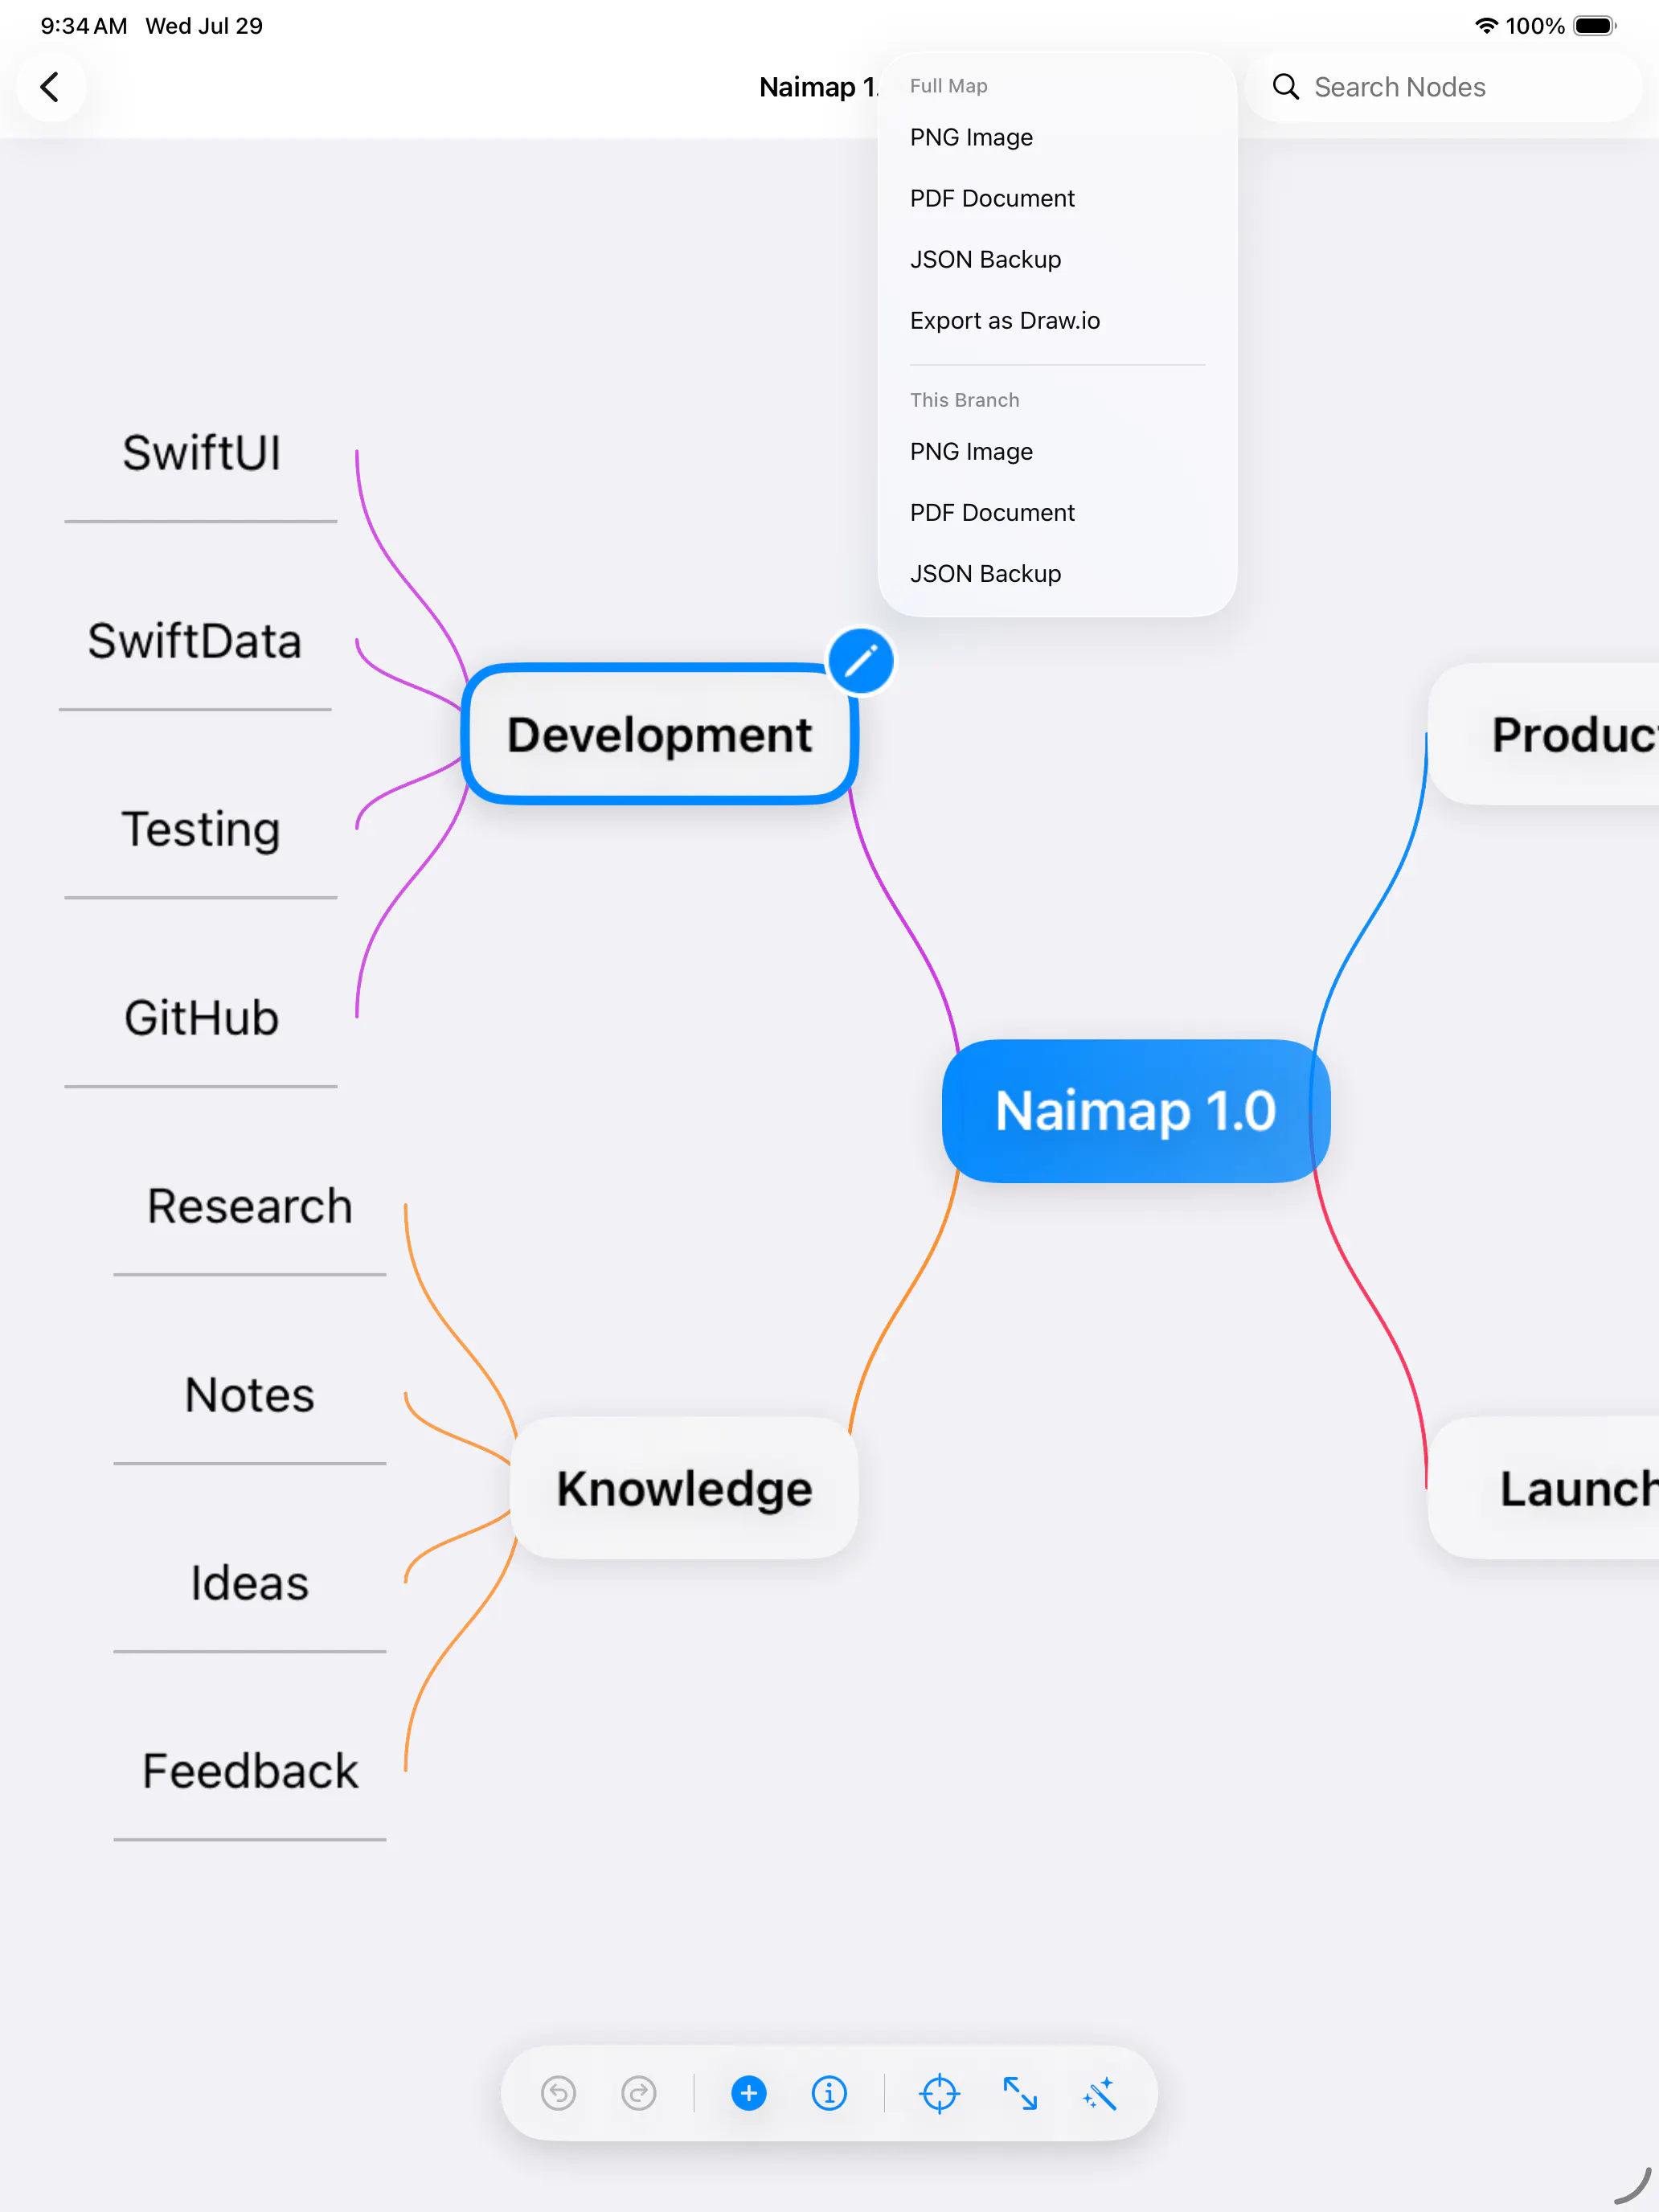Select the Research leaf node
The height and width of the screenshot is (2212, 1659).
tap(250, 1206)
